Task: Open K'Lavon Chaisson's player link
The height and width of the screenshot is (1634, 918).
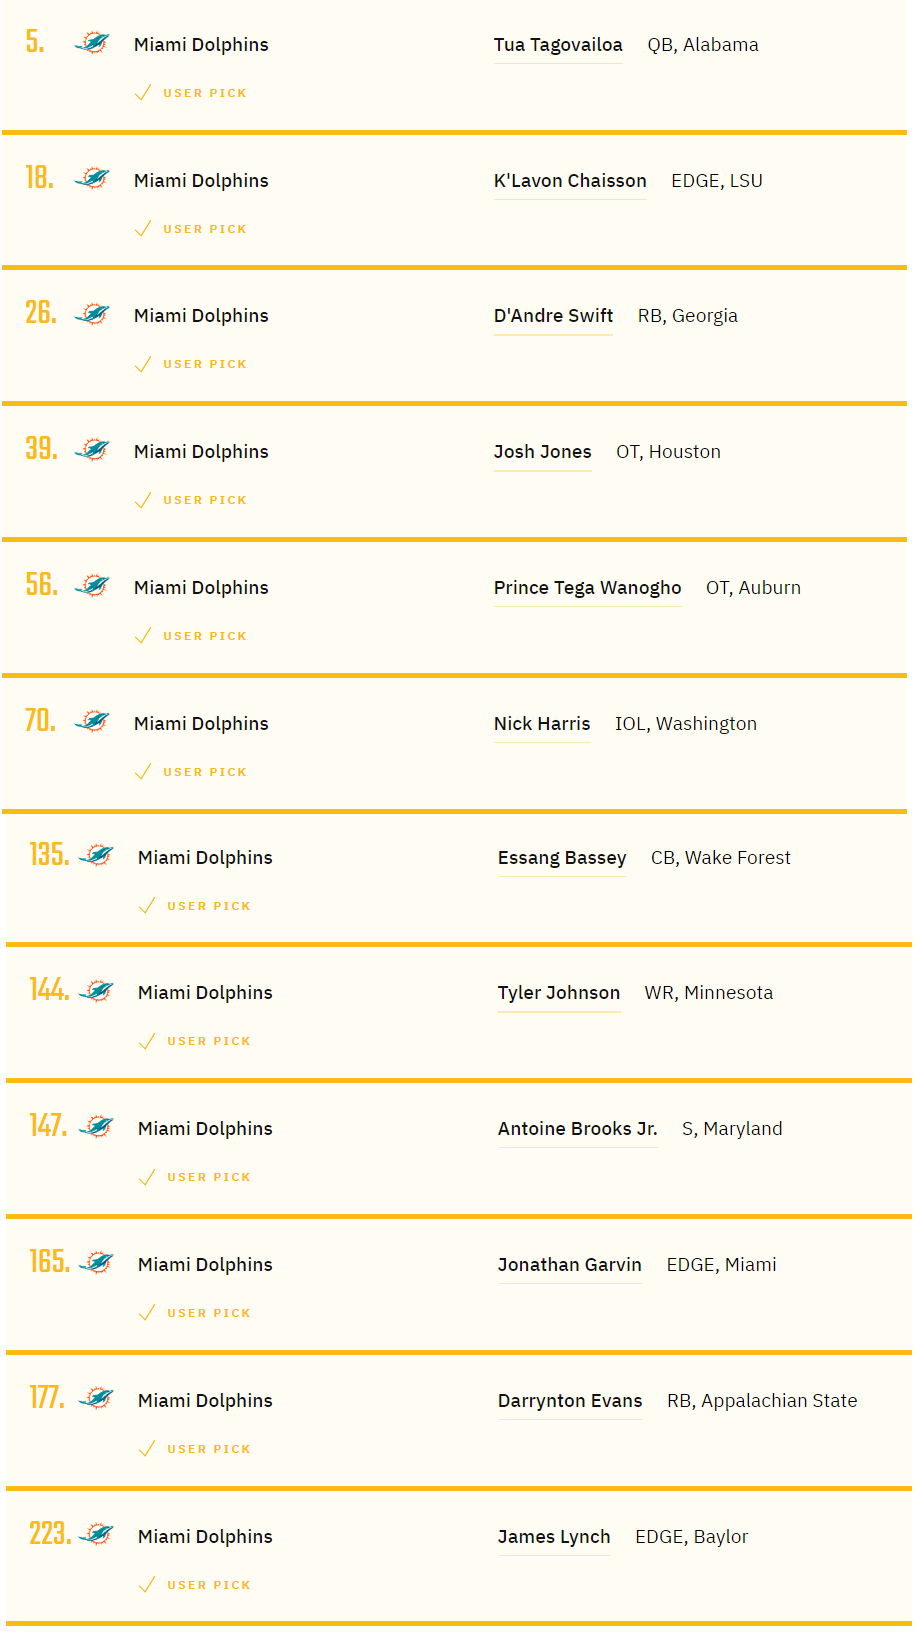Action: point(570,181)
